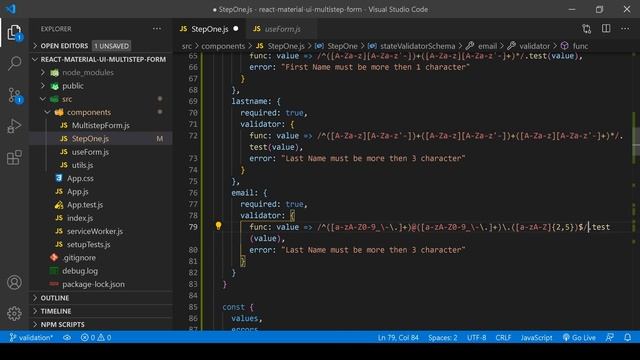Open the notifications bell
640x360 pixels.
point(627,338)
